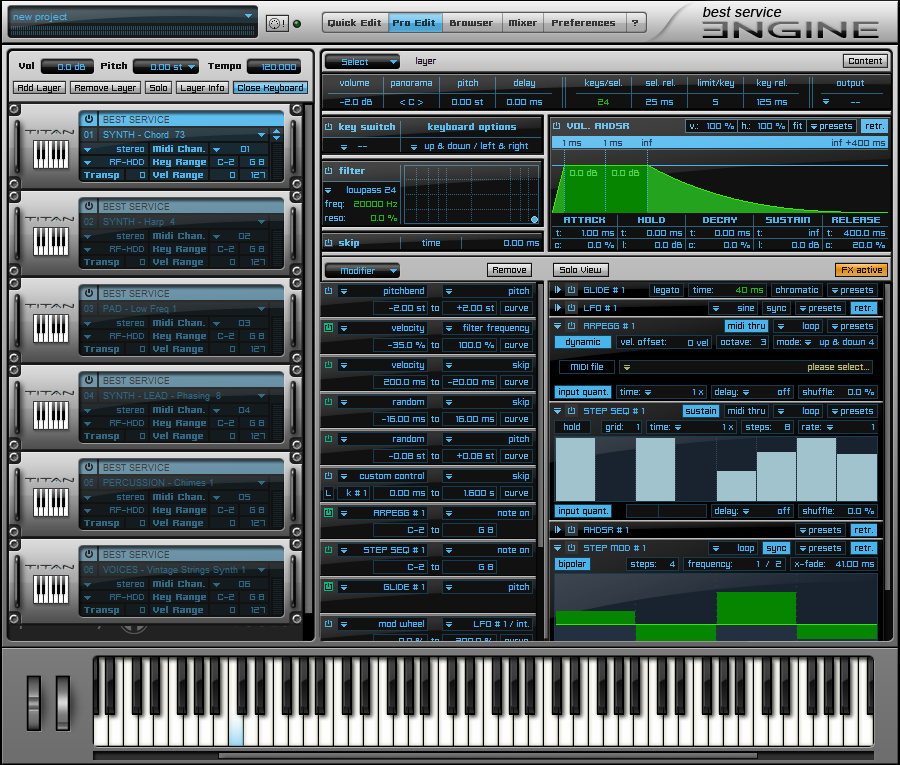Click Close Keyboard button
Viewport: 900px width, 765px height.
(270, 88)
